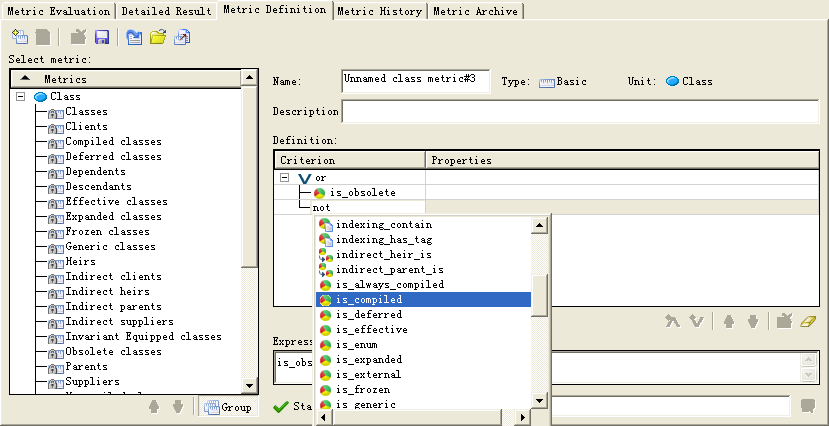Click the Name field with Unnamed class metric#3
Image resolution: width=829 pixels, height=426 pixels.
[416, 81]
